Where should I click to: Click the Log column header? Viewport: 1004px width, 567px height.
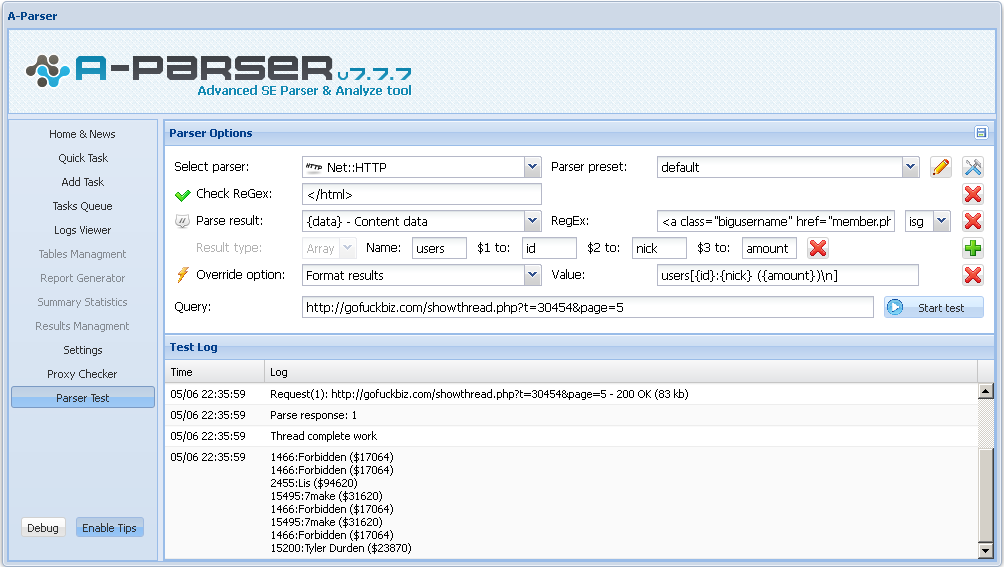(x=620, y=372)
